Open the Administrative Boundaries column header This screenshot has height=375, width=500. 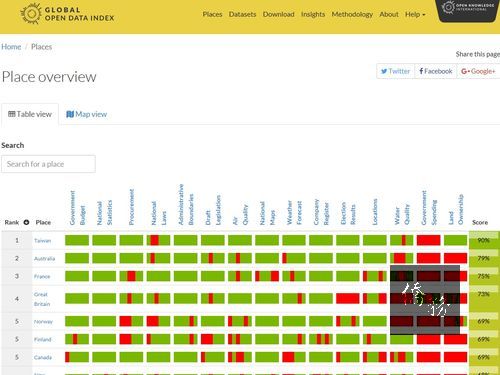[x=186, y=204]
